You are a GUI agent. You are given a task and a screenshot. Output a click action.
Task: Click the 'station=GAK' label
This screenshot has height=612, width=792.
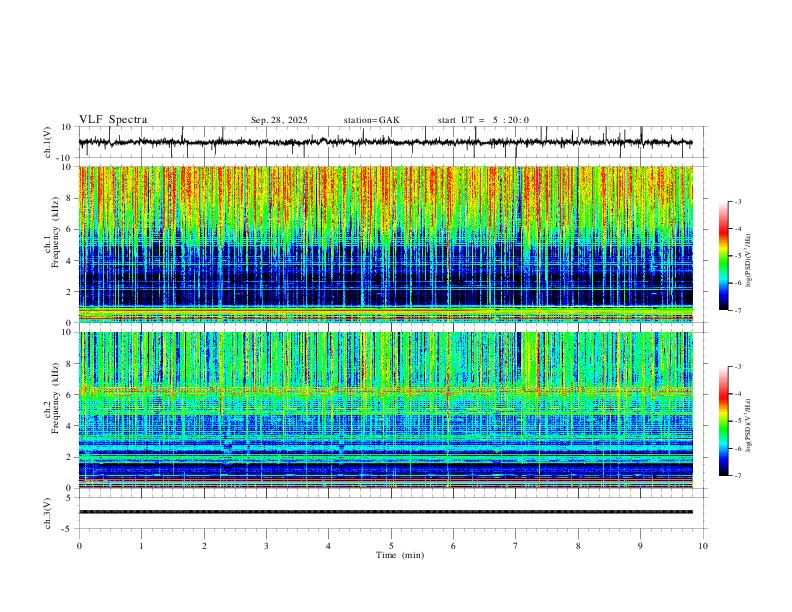(x=371, y=120)
